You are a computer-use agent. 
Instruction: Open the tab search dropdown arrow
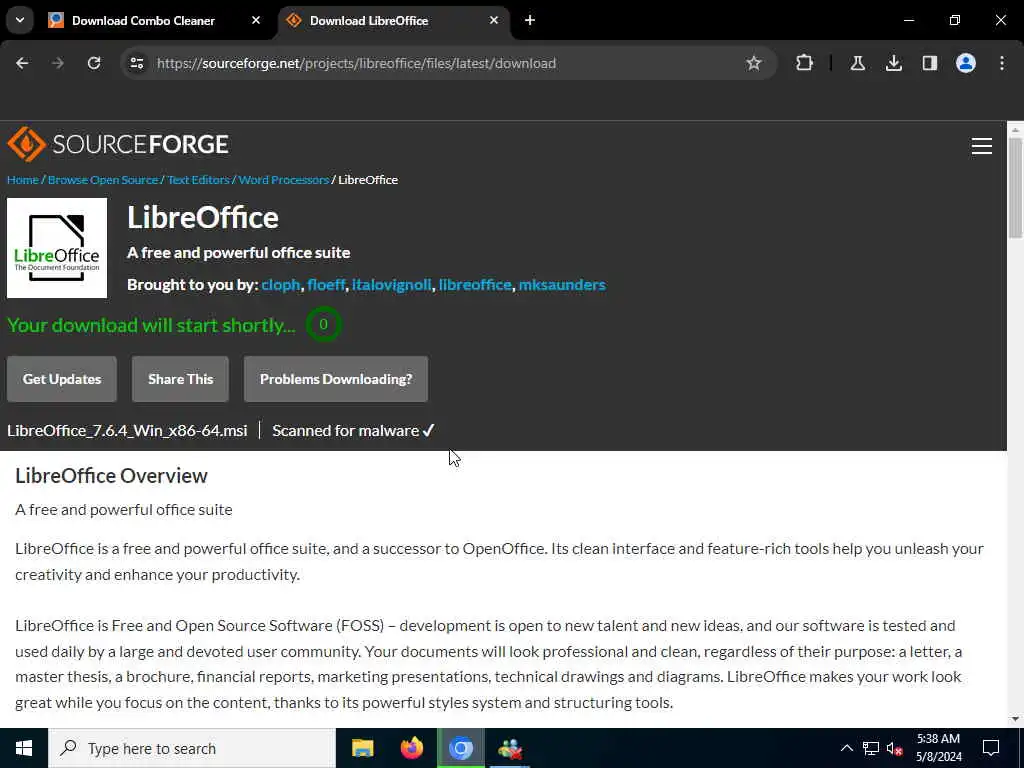point(20,20)
